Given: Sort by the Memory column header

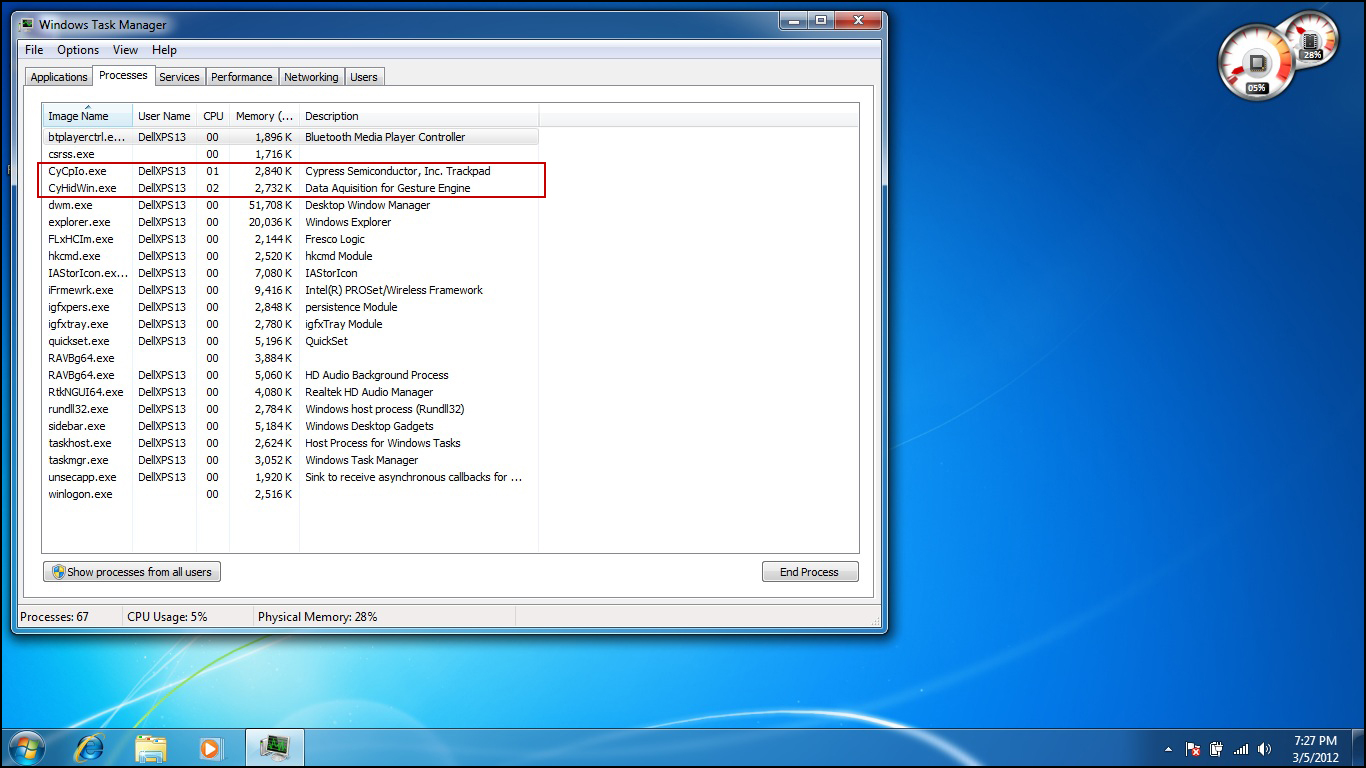Looking at the screenshot, I should point(264,116).
